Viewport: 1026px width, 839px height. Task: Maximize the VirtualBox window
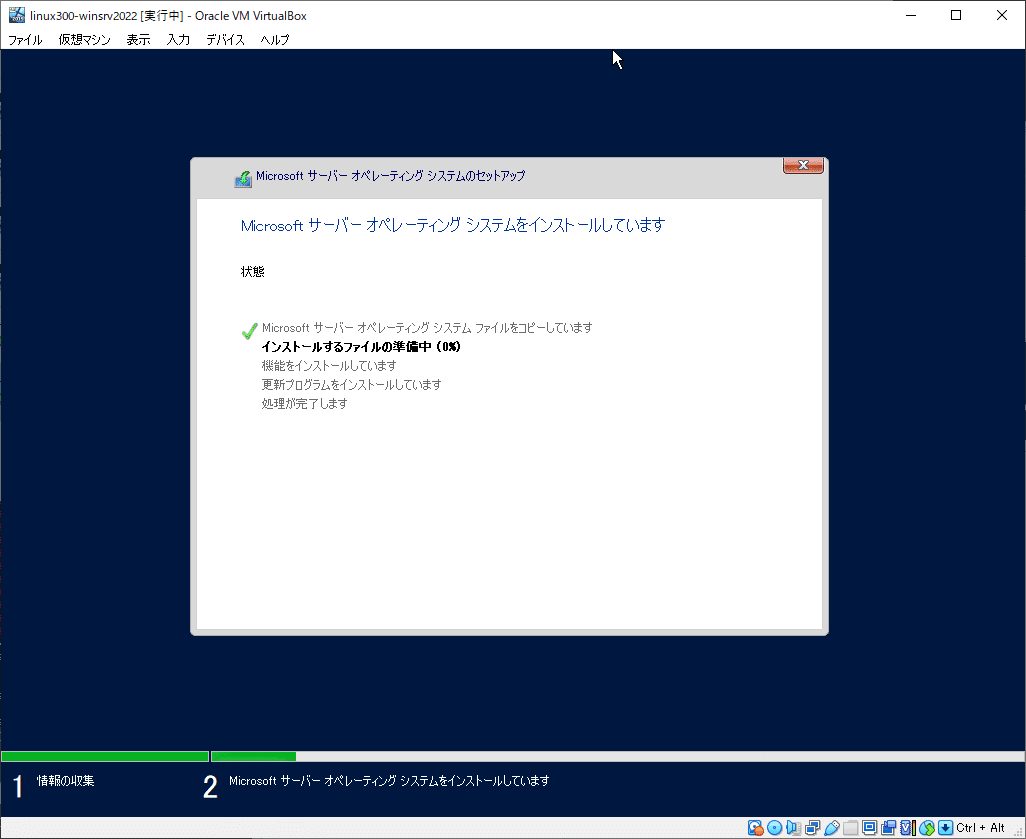tap(956, 15)
